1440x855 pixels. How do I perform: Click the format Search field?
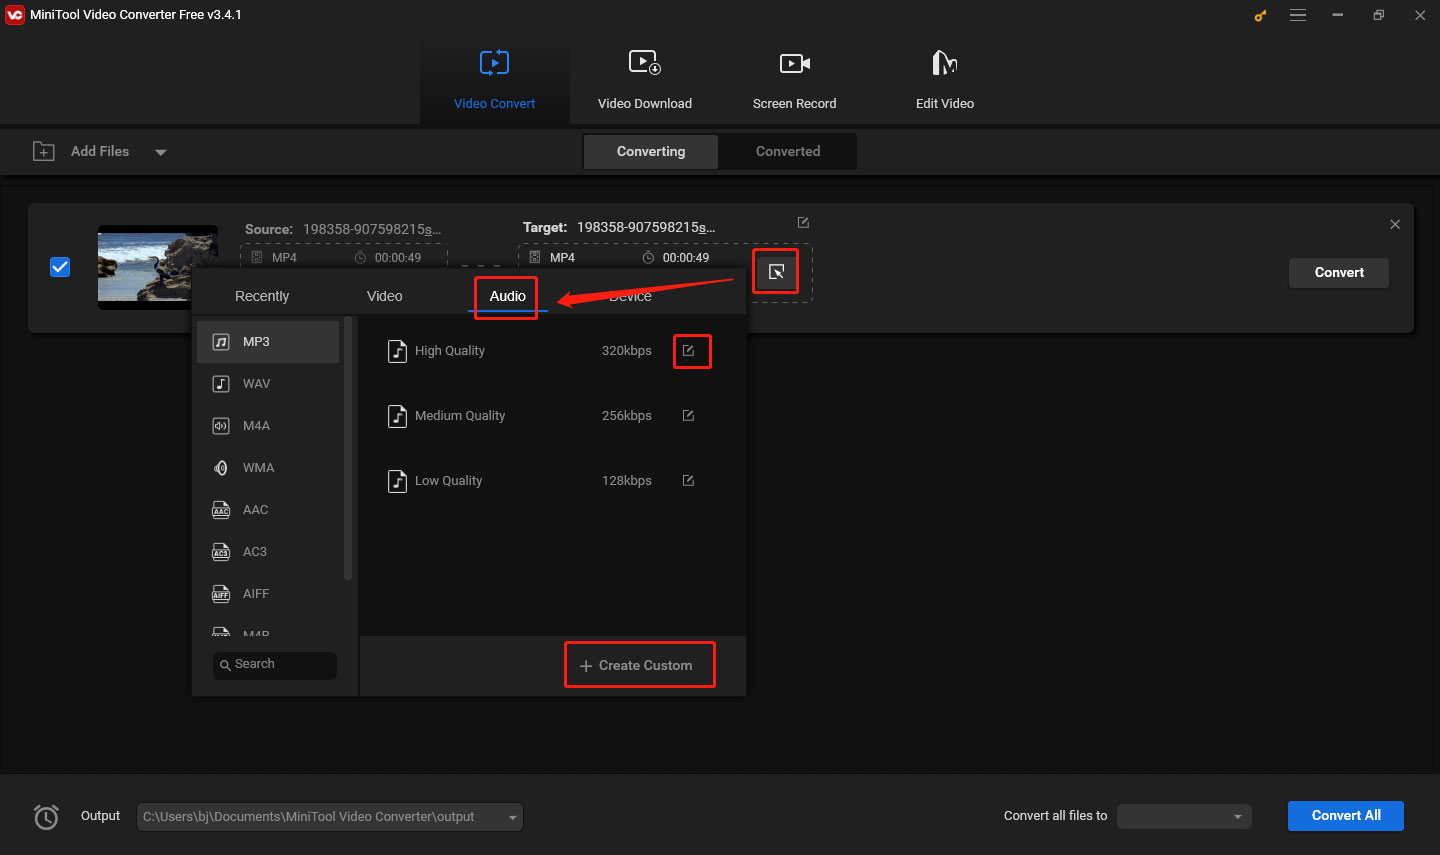coord(275,665)
